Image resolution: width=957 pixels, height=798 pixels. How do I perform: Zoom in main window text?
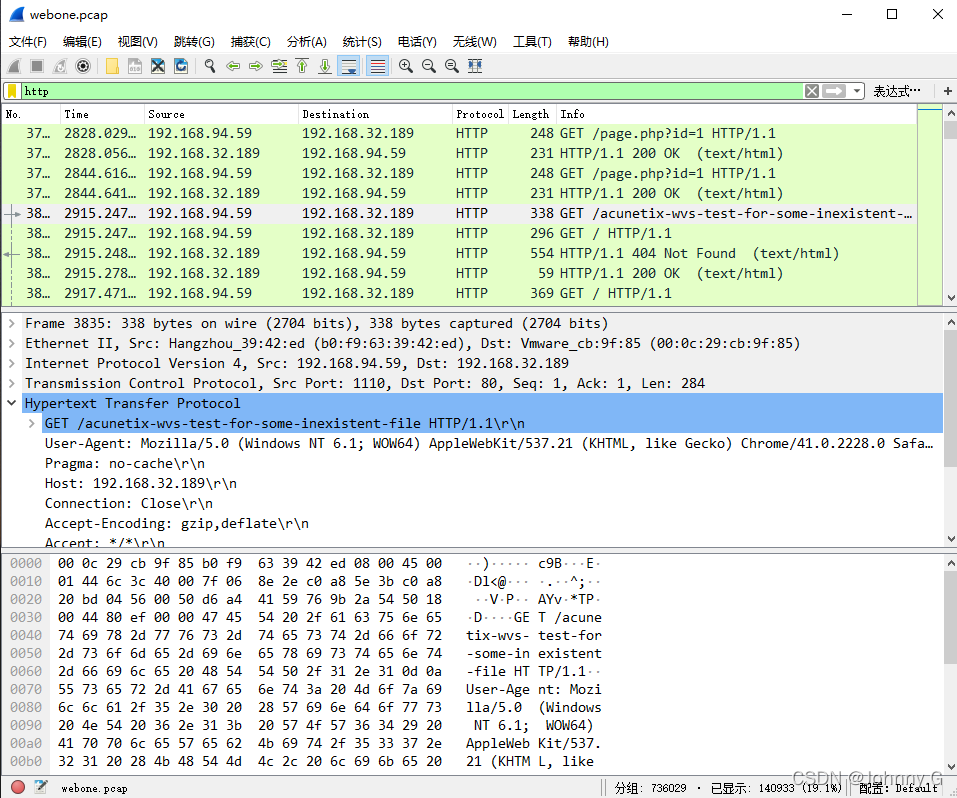coord(406,66)
